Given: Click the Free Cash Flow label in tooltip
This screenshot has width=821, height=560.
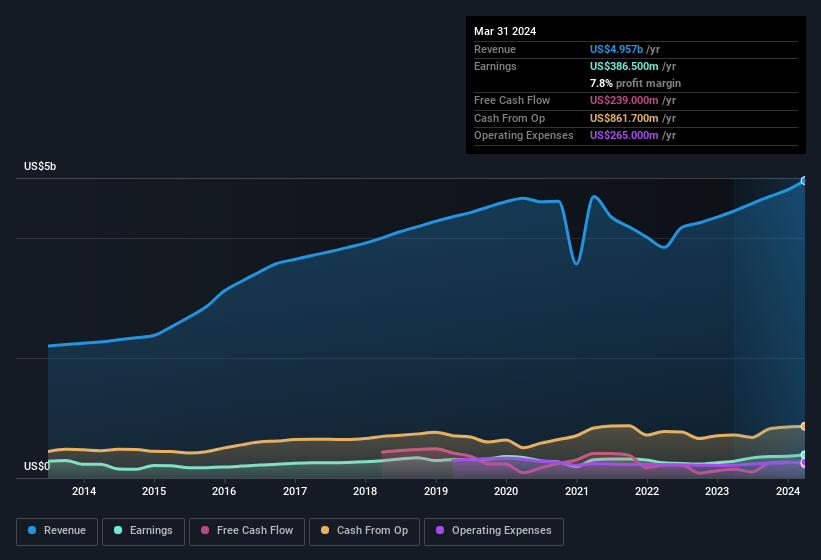Looking at the screenshot, I should 512,100.
